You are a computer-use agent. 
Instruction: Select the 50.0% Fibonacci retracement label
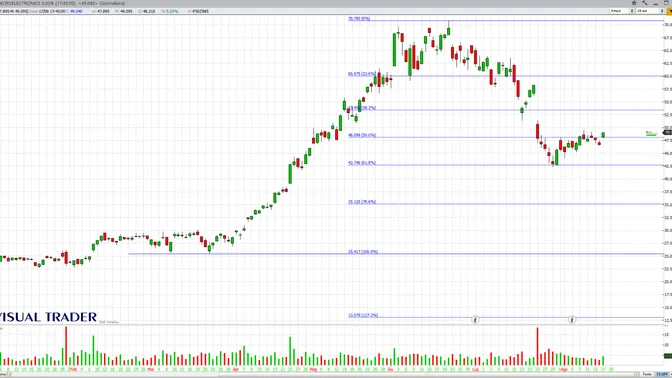pos(362,135)
